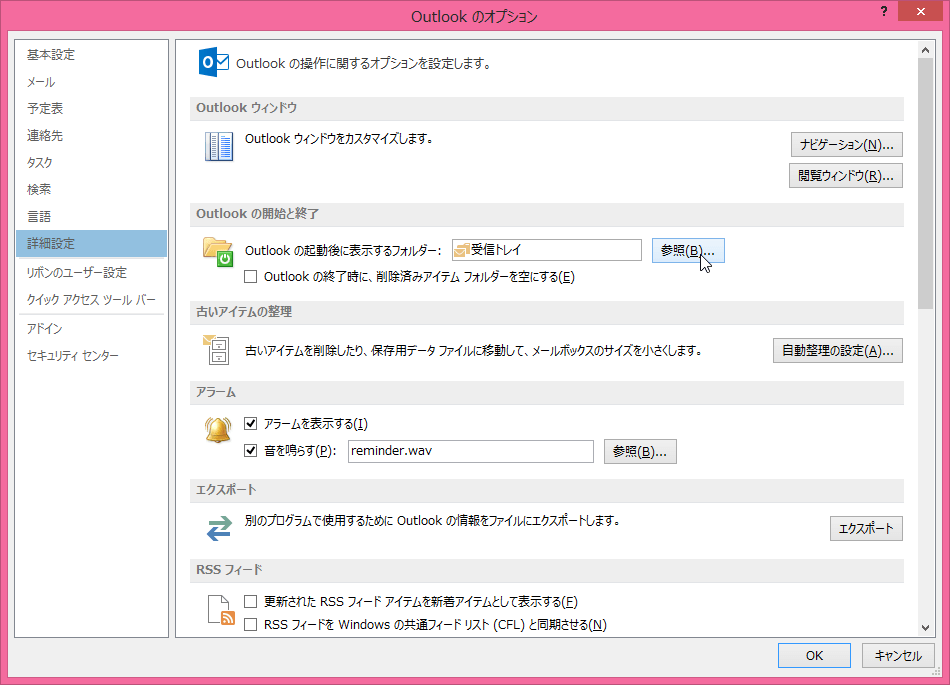Open the 検索 category

pos(91,190)
